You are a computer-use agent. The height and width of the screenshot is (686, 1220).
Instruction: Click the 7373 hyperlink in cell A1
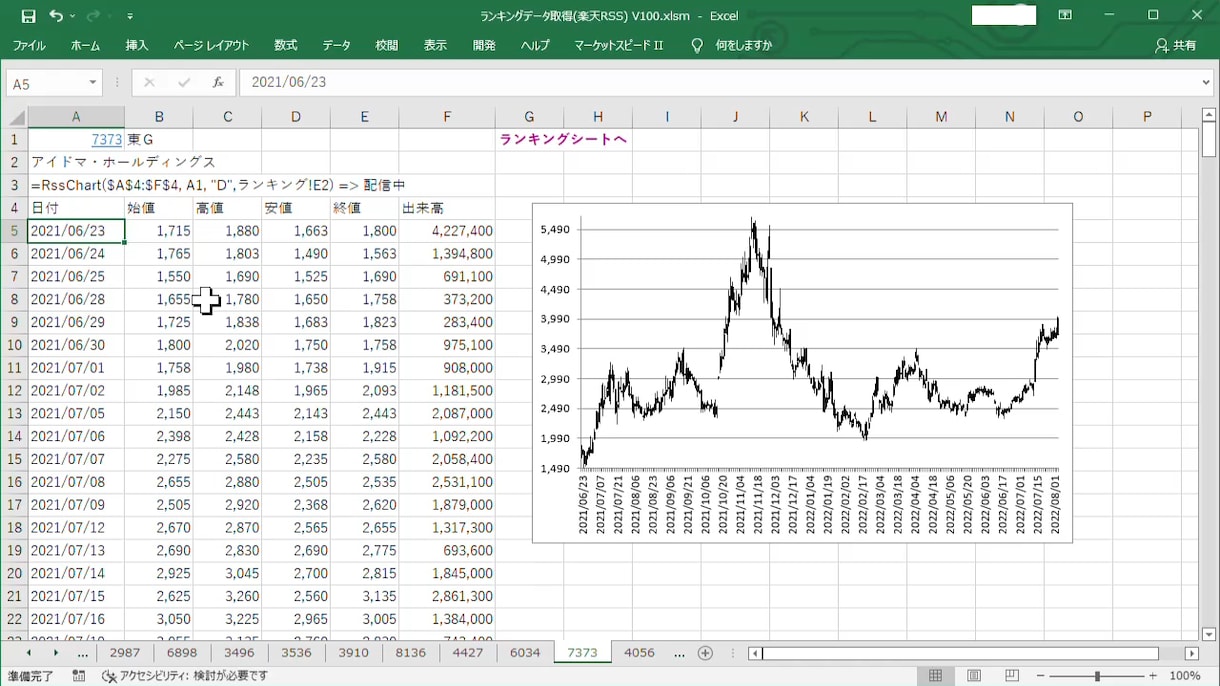(106, 139)
